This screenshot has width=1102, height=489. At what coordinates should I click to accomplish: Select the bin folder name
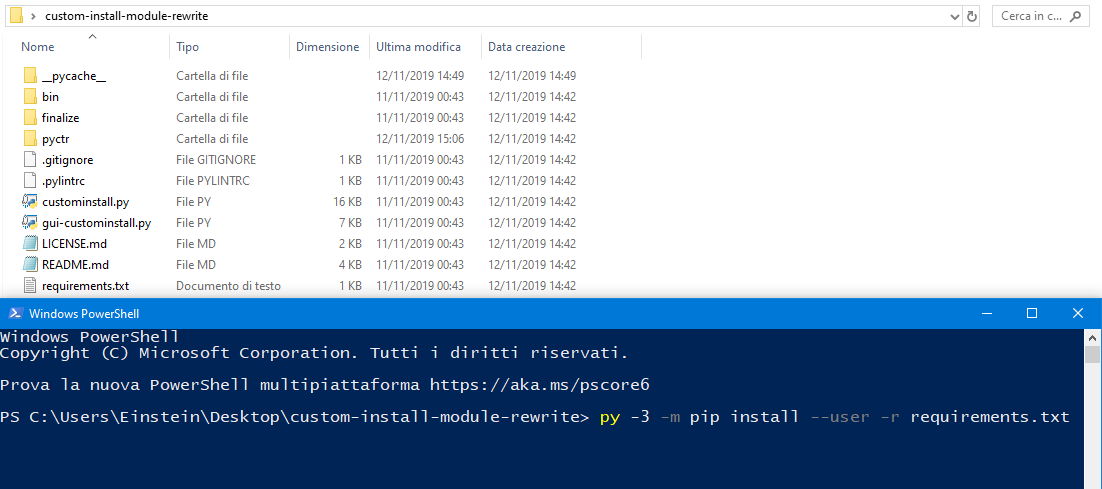coord(51,96)
